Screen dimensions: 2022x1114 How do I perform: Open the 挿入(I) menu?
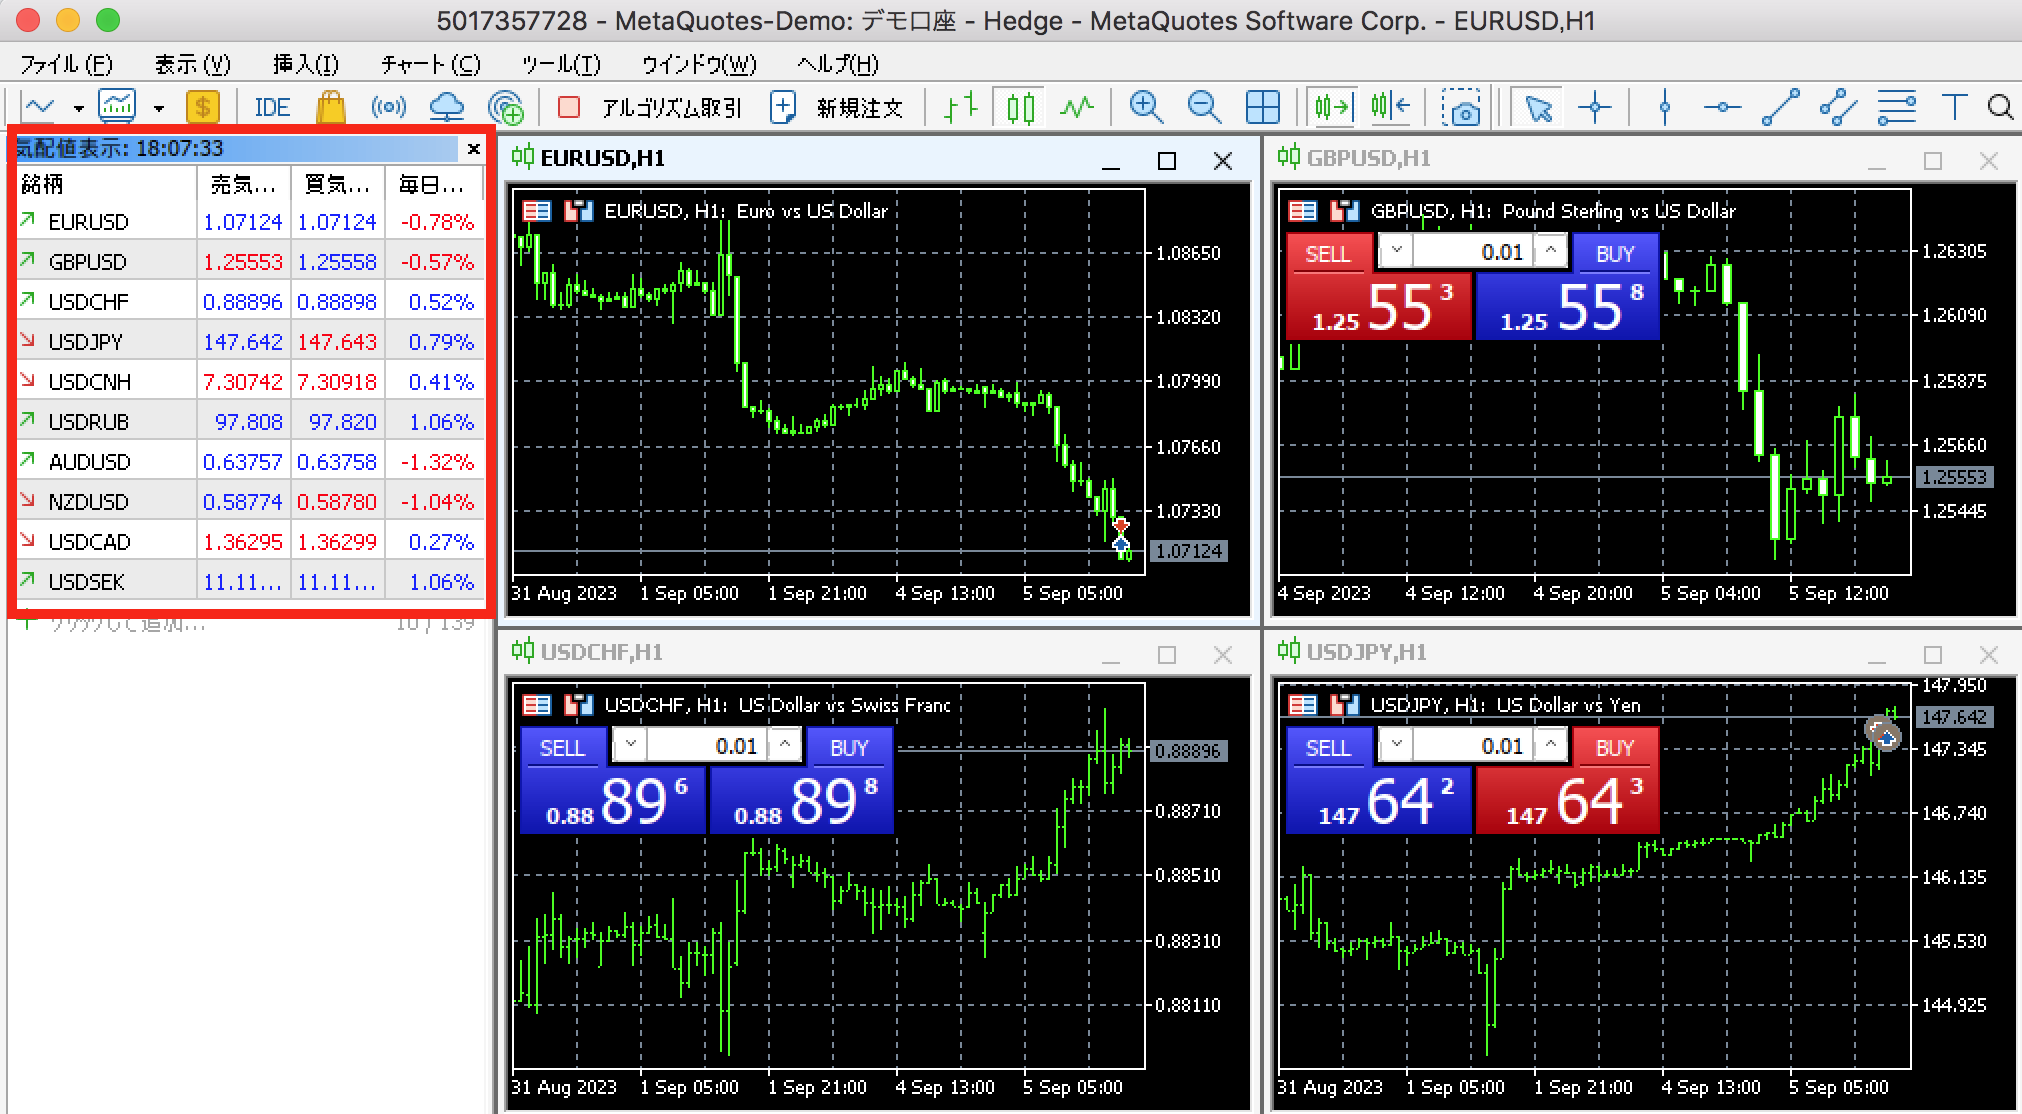click(305, 65)
